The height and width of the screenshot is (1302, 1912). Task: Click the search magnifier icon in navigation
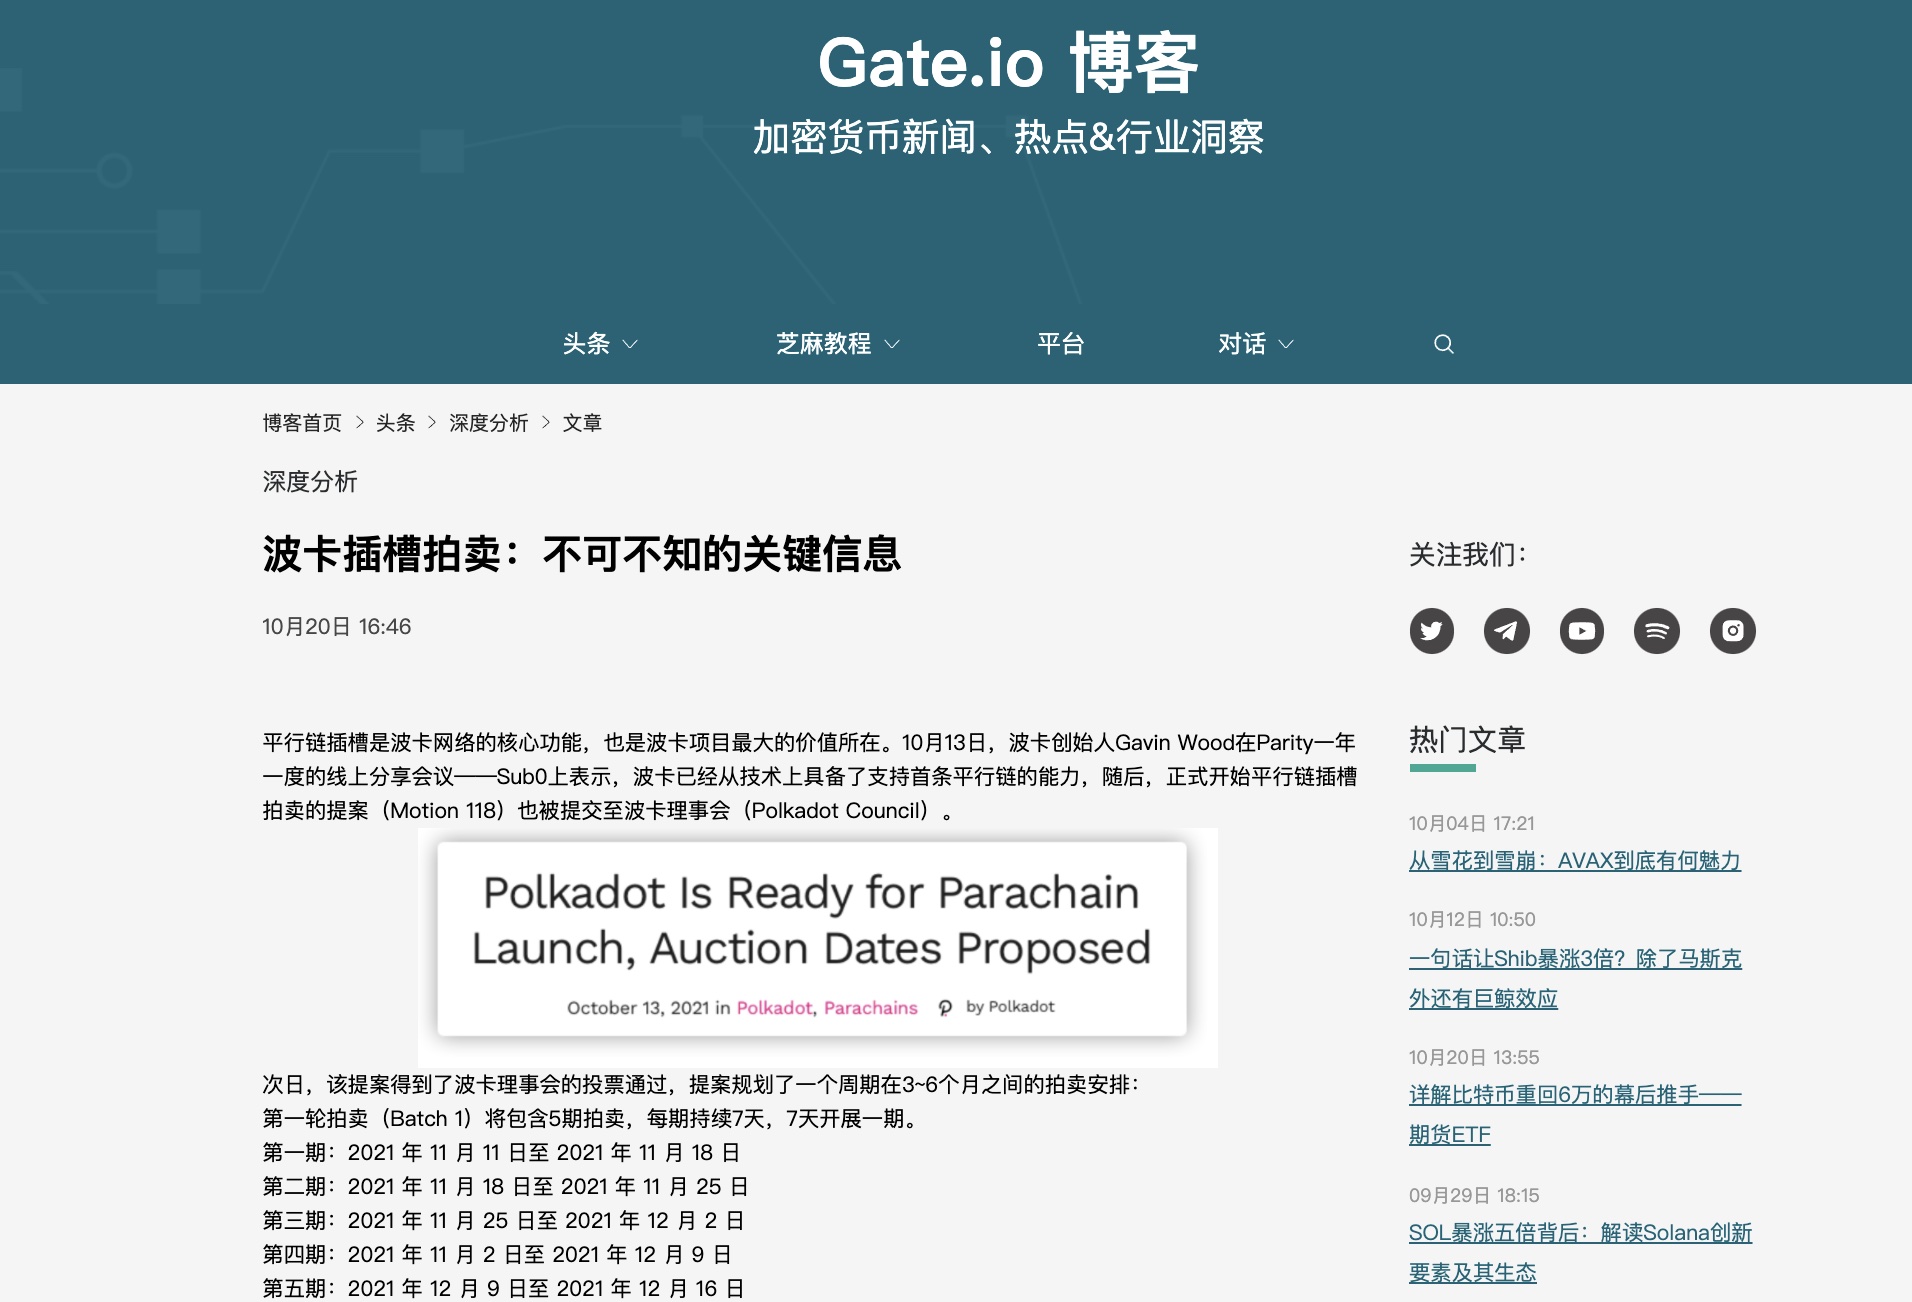click(x=1443, y=344)
